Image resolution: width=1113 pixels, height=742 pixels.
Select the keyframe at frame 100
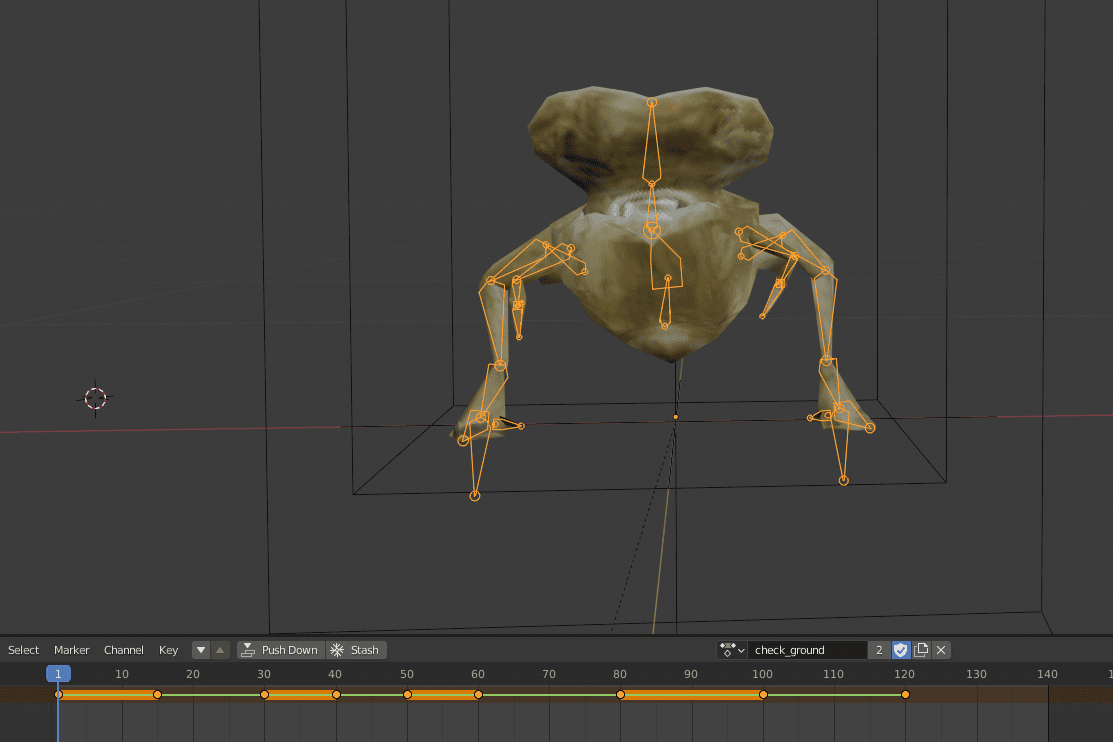point(763,694)
